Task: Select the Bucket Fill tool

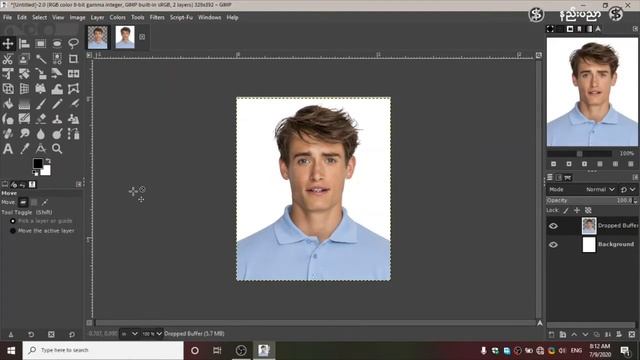Action: [x=8, y=104]
